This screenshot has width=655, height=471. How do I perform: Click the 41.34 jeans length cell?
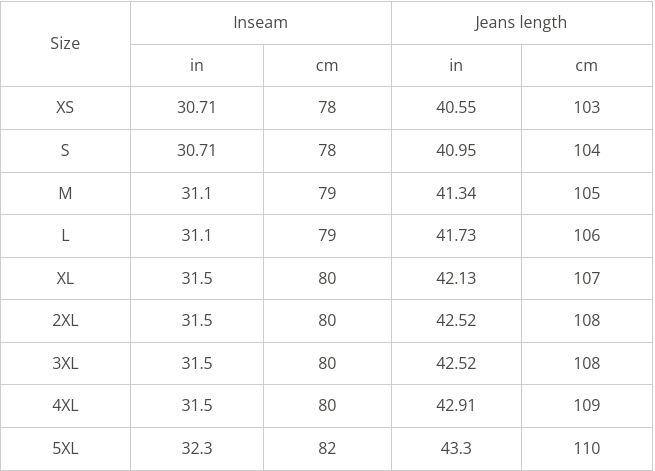(456, 193)
